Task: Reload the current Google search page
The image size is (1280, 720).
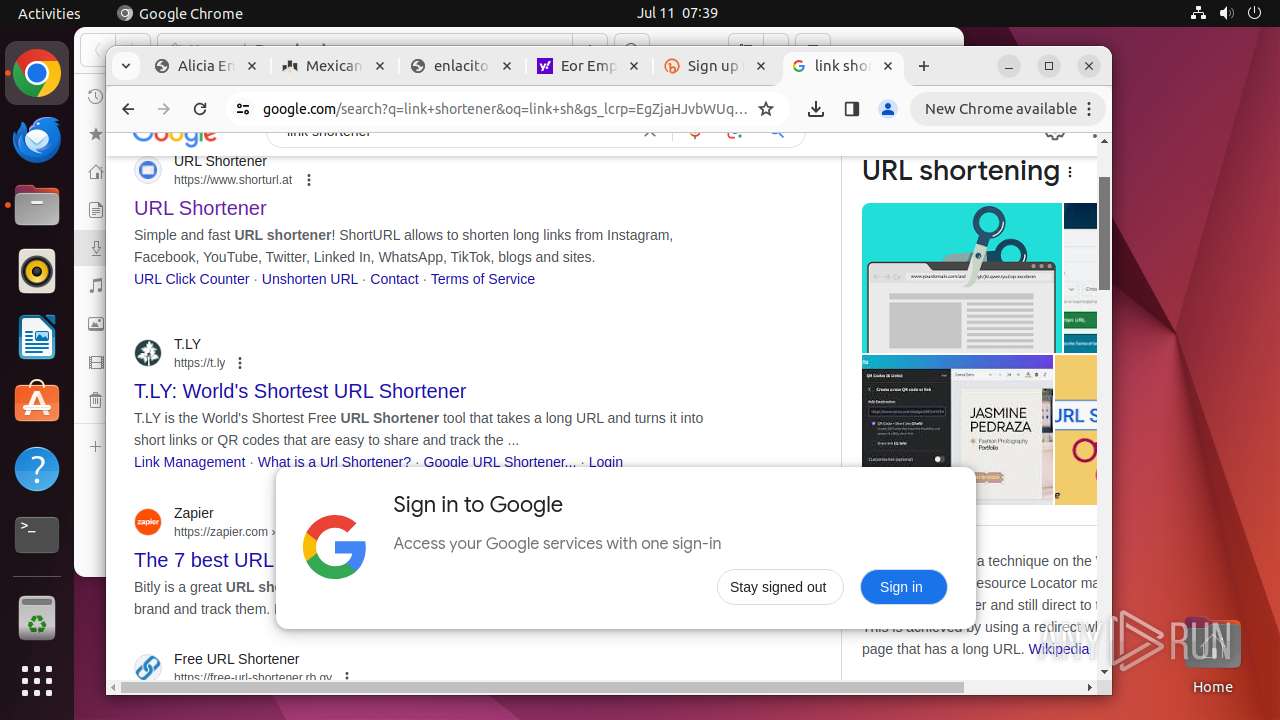Action: pos(200,109)
